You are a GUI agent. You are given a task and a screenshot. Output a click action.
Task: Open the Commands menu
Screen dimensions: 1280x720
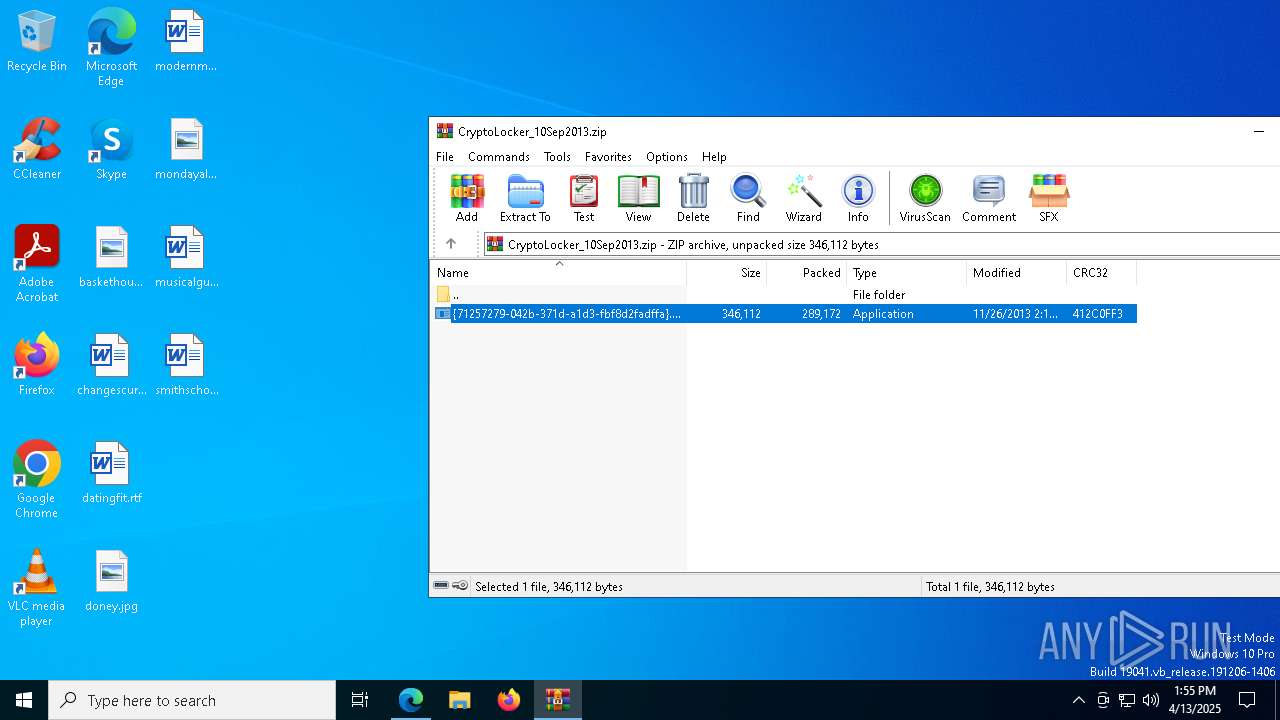499,157
